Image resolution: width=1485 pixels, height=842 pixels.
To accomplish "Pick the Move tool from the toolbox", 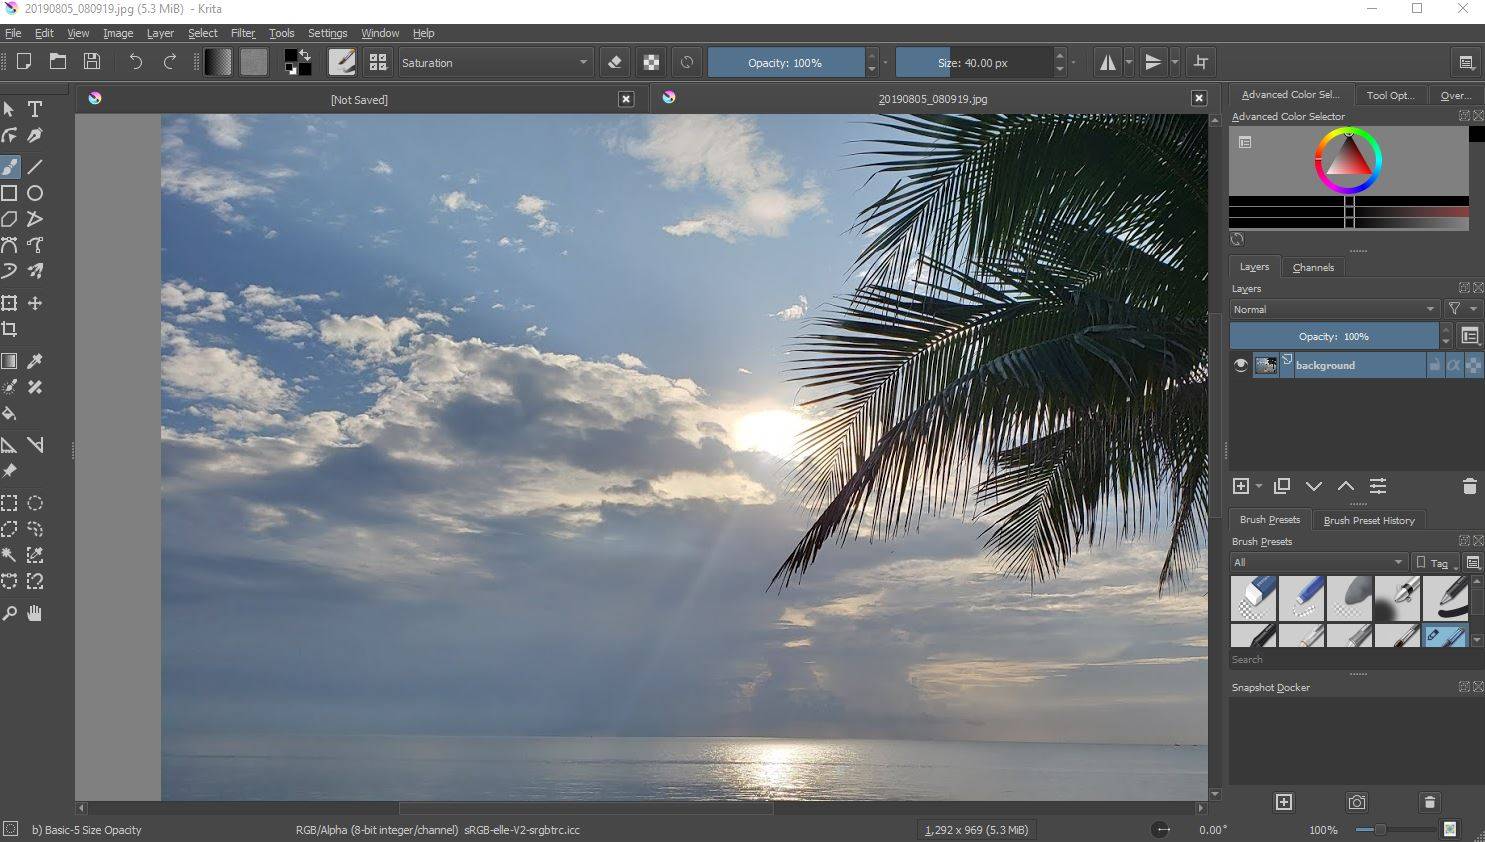I will pyautogui.click(x=35, y=302).
